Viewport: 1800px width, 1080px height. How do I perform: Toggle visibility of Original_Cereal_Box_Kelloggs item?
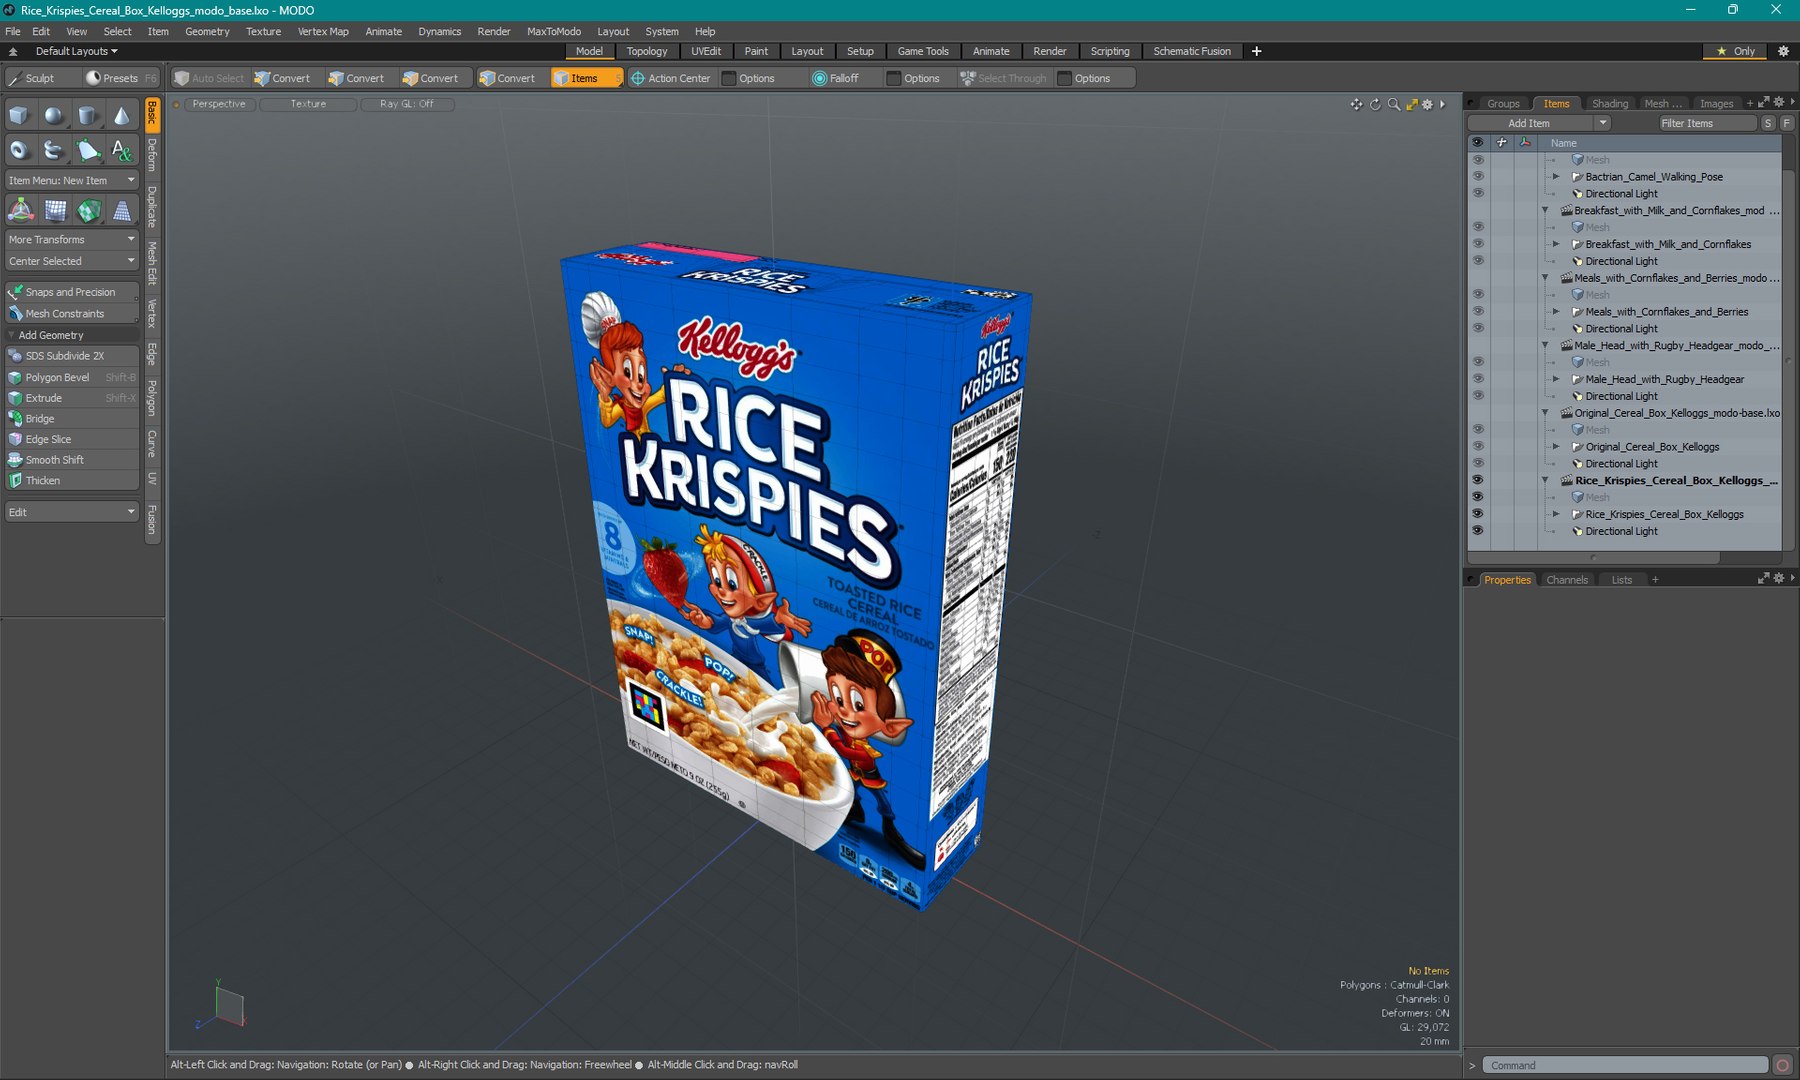[1477, 447]
